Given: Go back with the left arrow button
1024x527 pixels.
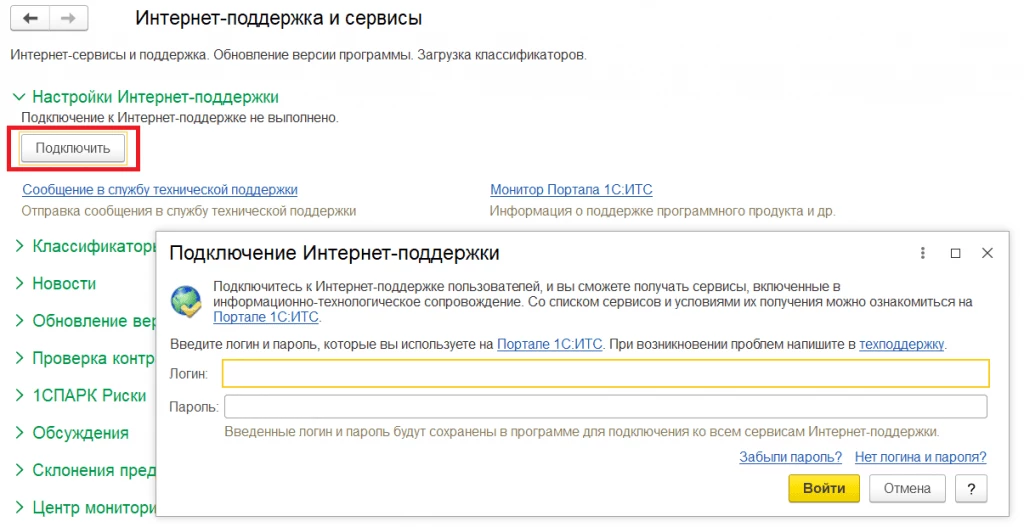Looking at the screenshot, I should coord(30,18).
